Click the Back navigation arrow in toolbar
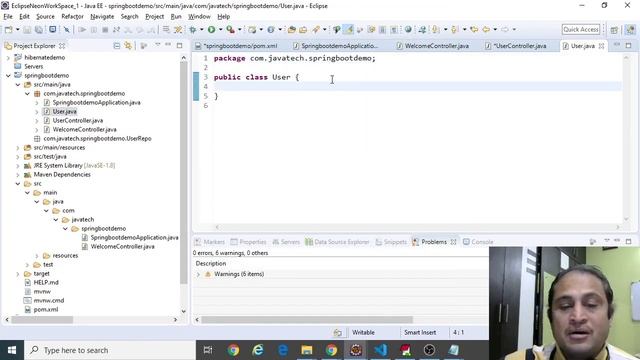The height and width of the screenshot is (360, 640). coord(486,29)
